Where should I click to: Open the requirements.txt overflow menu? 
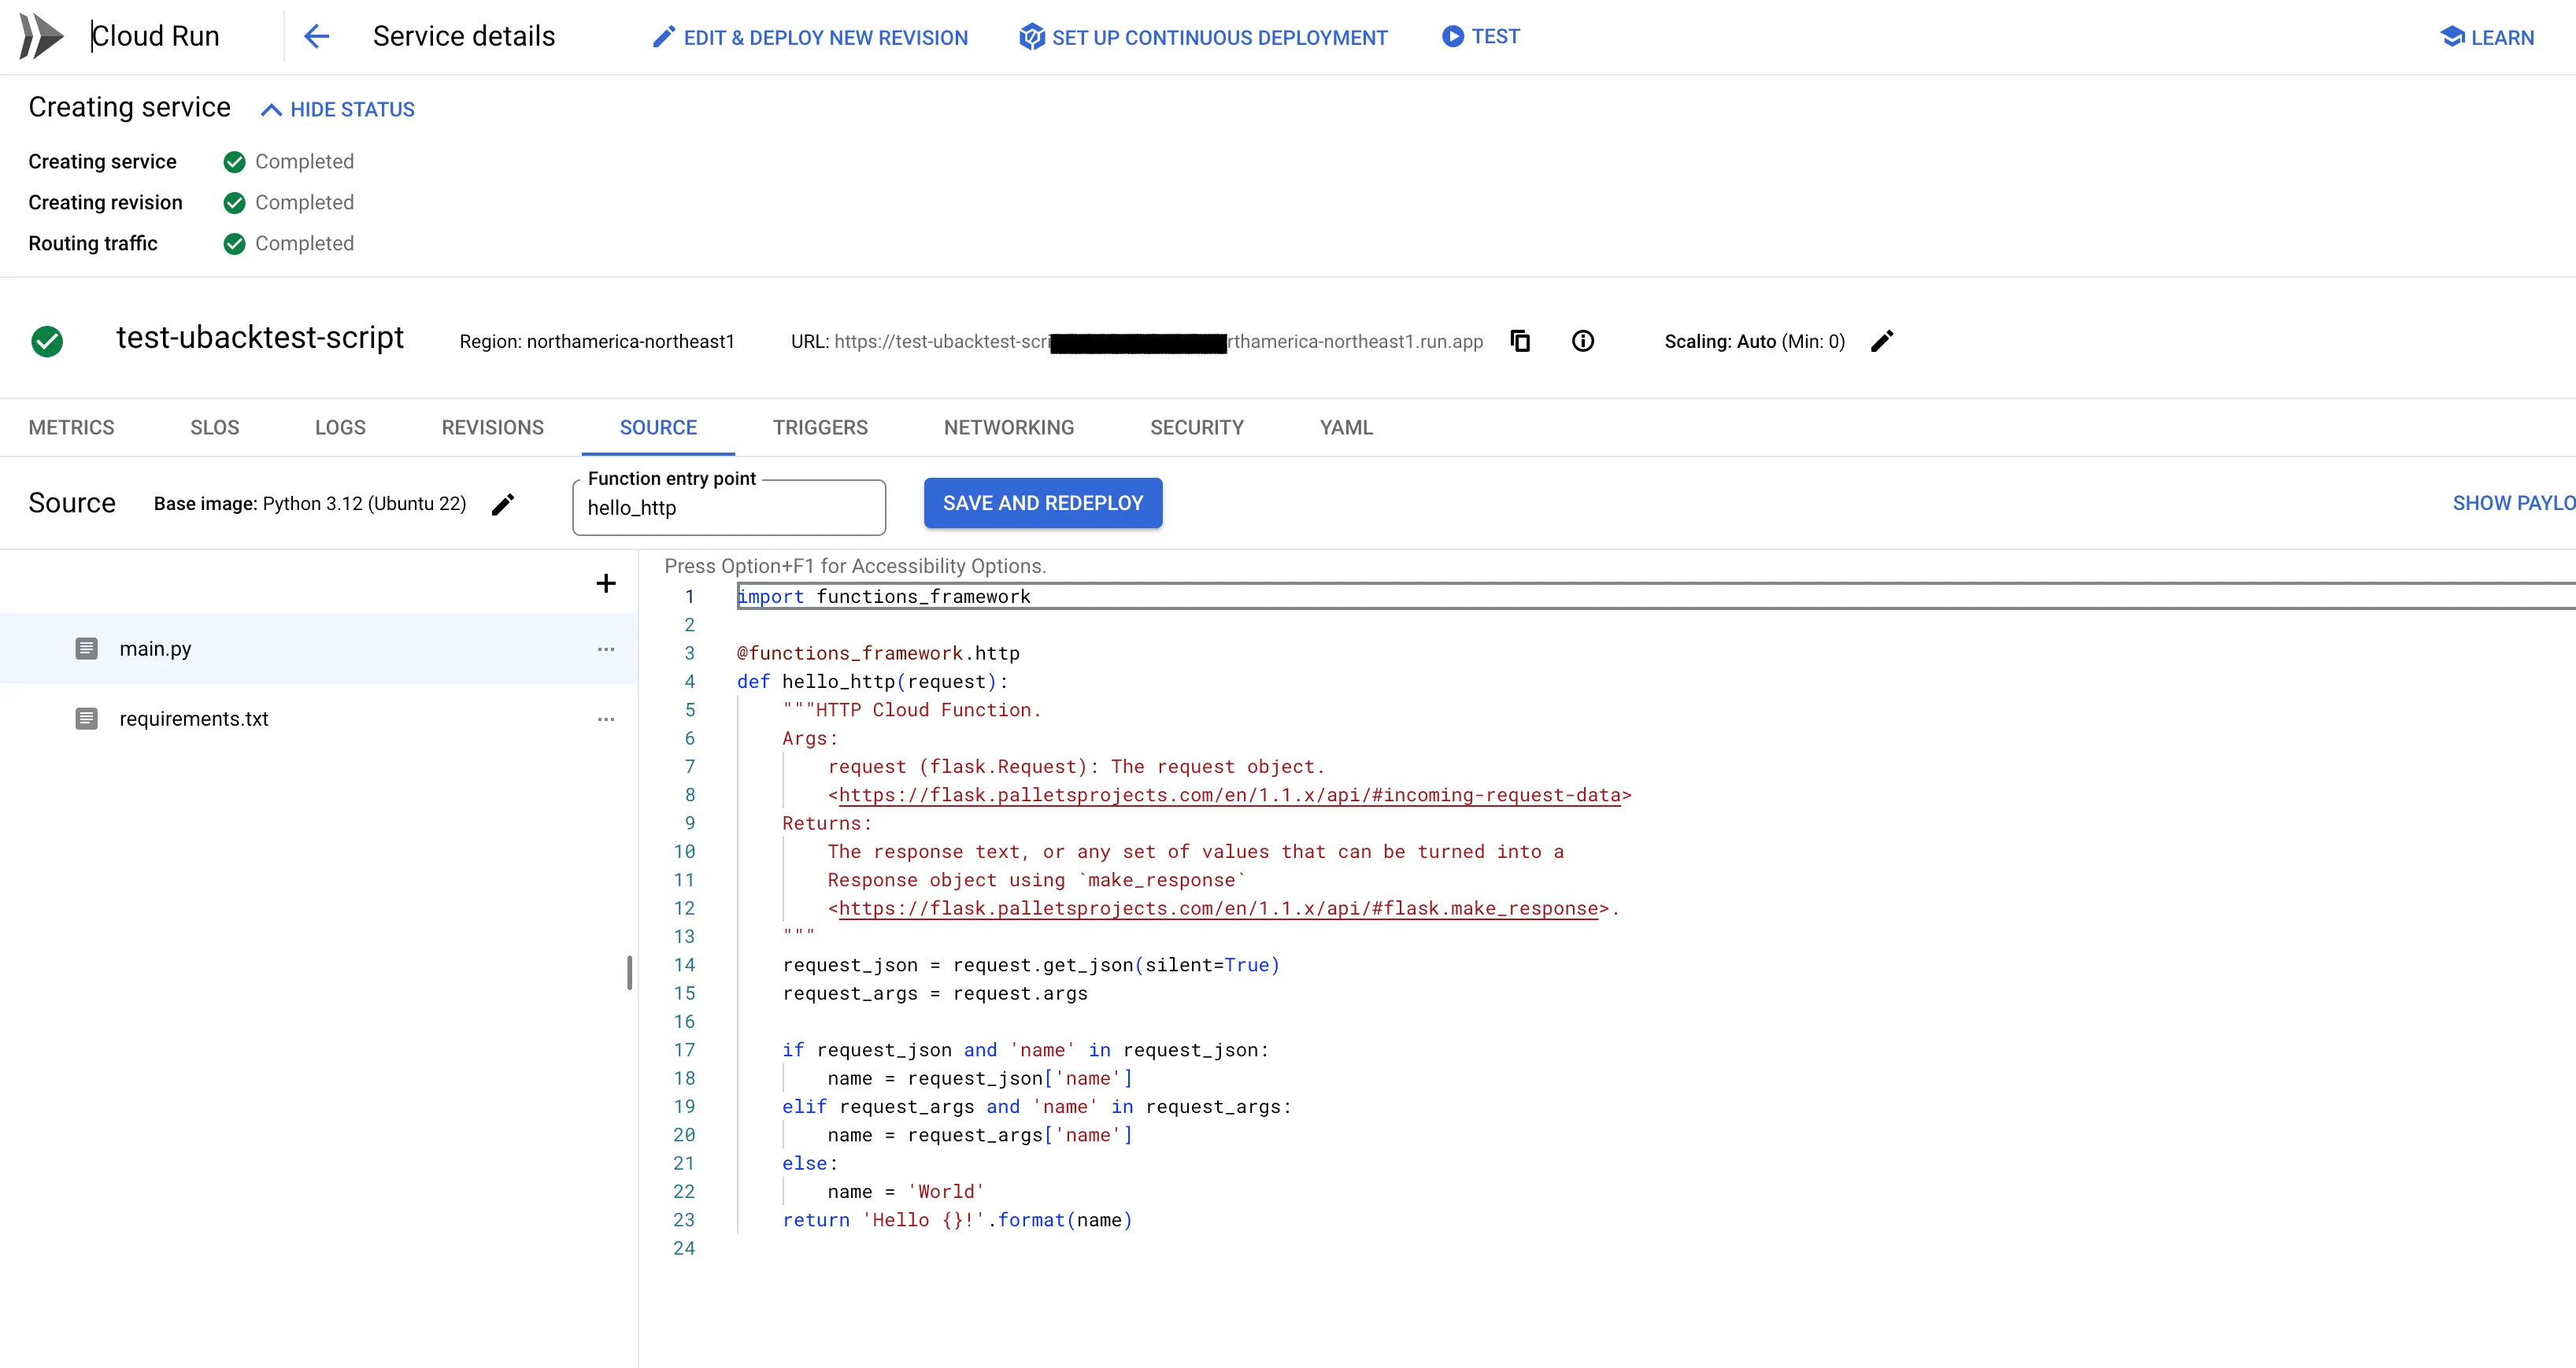pos(605,719)
